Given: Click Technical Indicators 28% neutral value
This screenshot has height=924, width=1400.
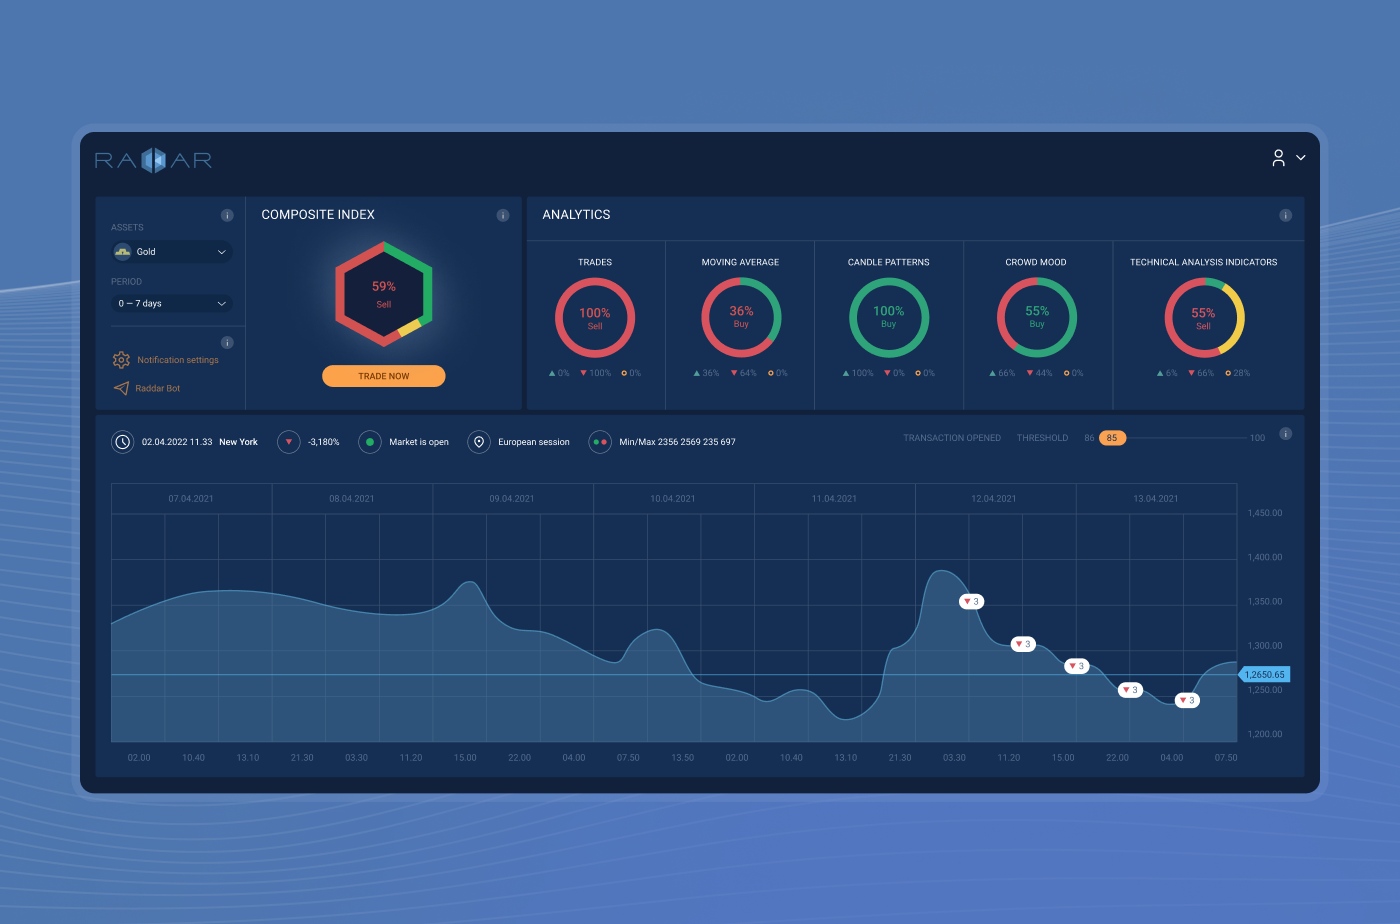Looking at the screenshot, I should (1237, 373).
